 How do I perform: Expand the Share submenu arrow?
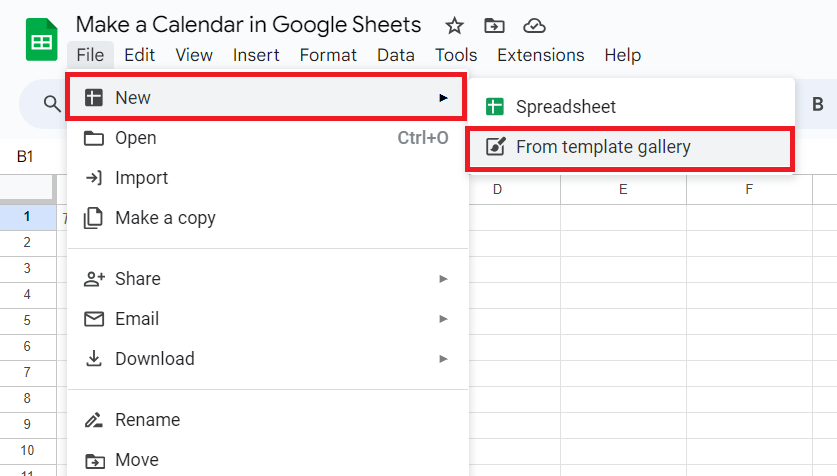click(443, 279)
